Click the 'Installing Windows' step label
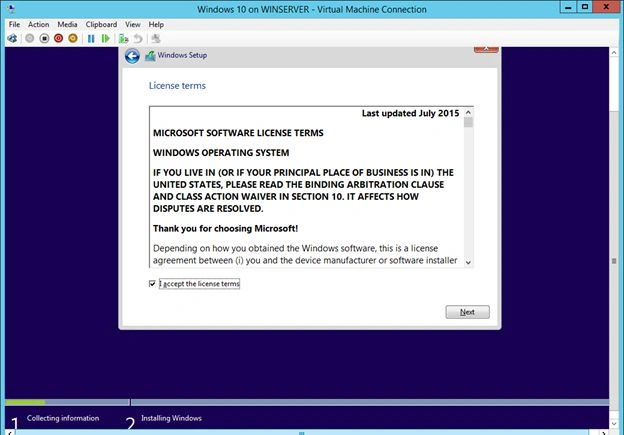624x435 pixels. coord(171,418)
